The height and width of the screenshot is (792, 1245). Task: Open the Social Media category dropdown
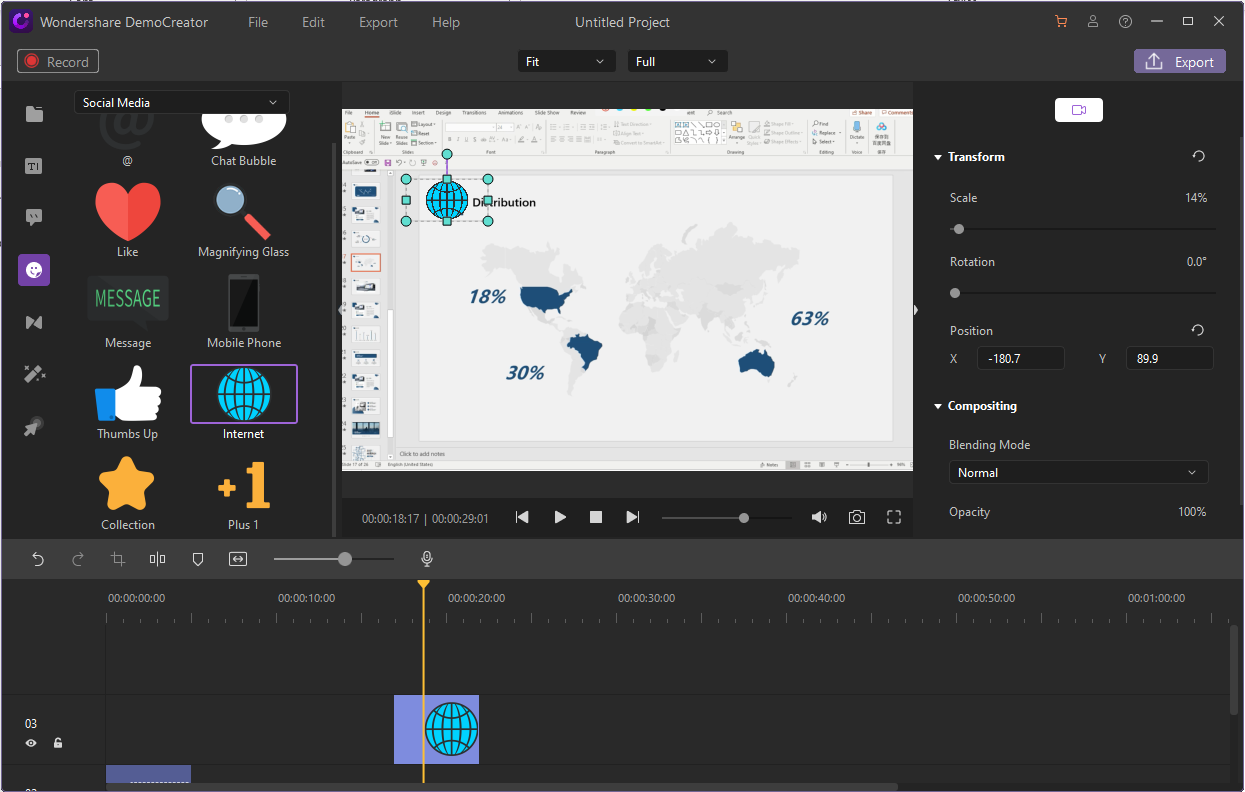(181, 103)
